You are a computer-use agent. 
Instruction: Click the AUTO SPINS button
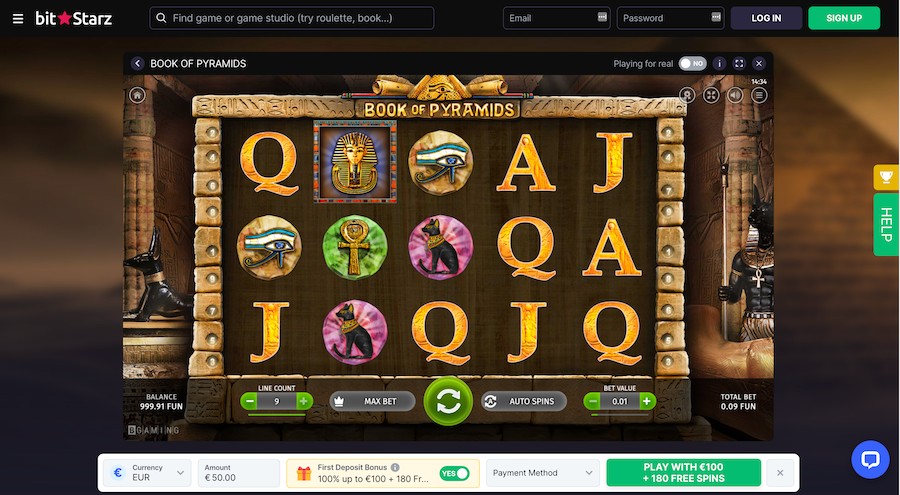(523, 401)
